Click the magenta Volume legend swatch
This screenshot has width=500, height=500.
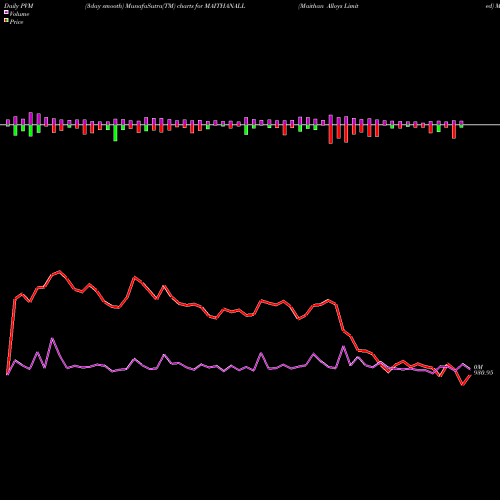point(6,13)
